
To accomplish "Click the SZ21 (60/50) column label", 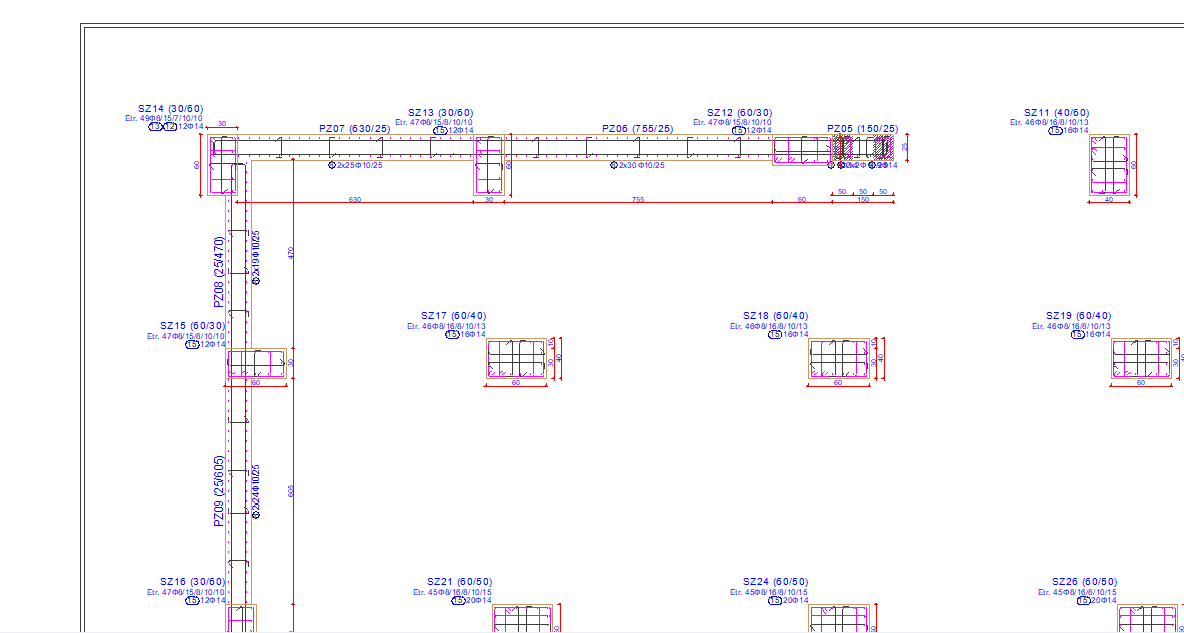I will [x=459, y=582].
